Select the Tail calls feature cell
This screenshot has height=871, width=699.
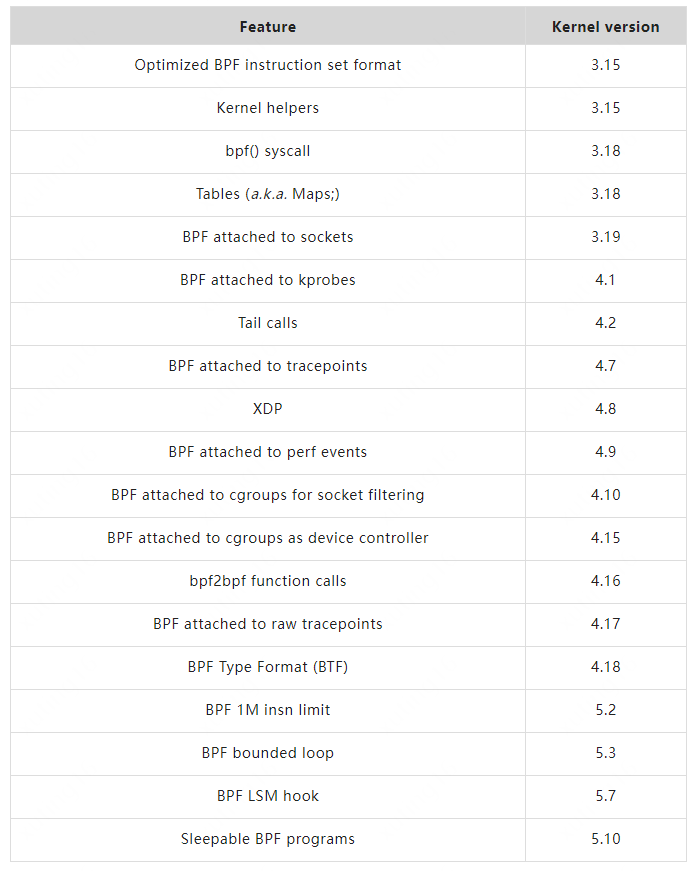268,323
